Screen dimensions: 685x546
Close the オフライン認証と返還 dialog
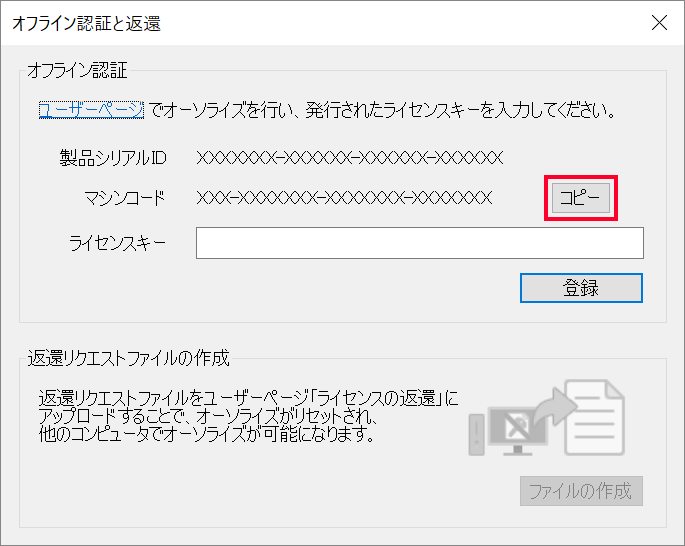click(x=659, y=22)
